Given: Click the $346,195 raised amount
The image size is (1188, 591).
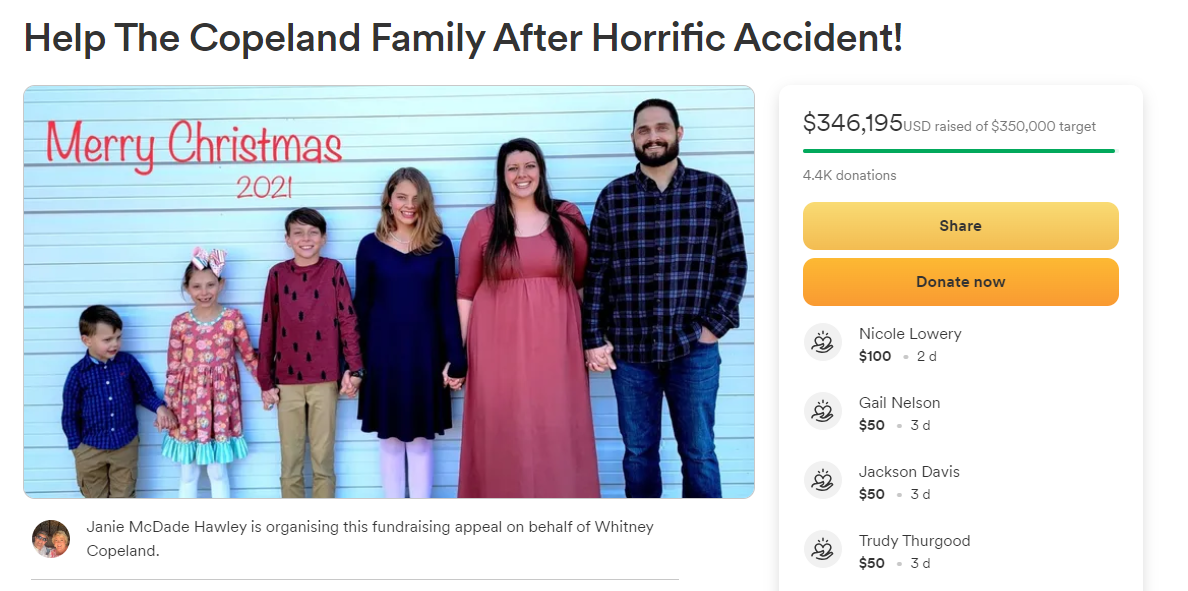Looking at the screenshot, I should (852, 123).
